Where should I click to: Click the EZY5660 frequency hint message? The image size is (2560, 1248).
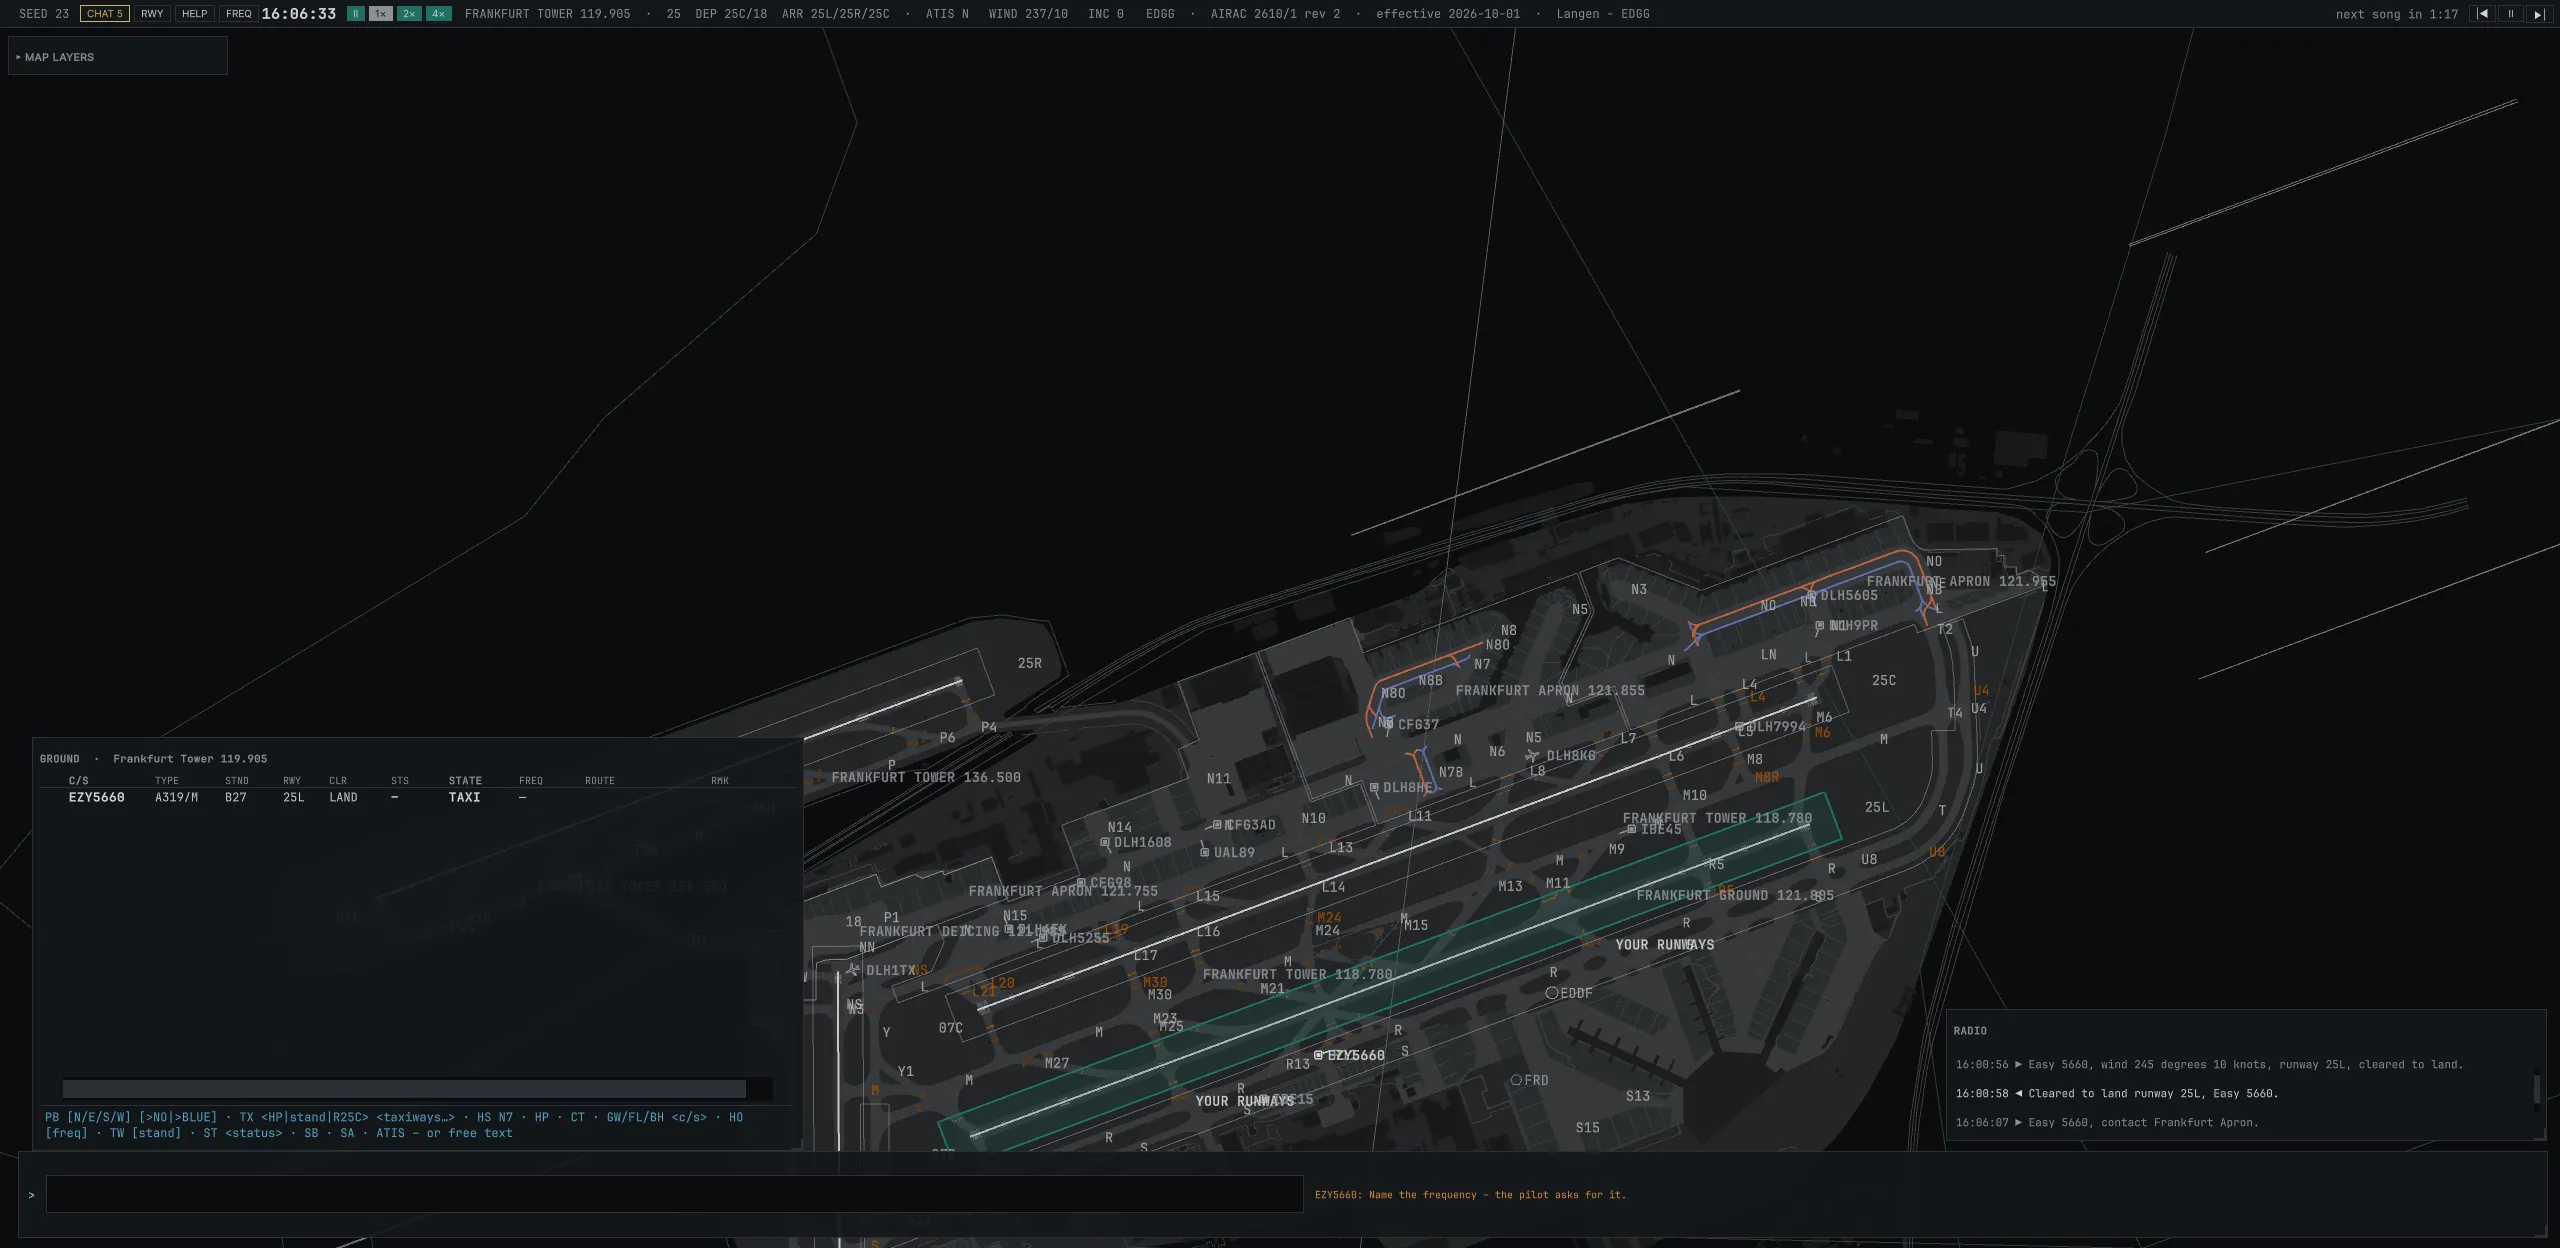[x=1470, y=1194]
